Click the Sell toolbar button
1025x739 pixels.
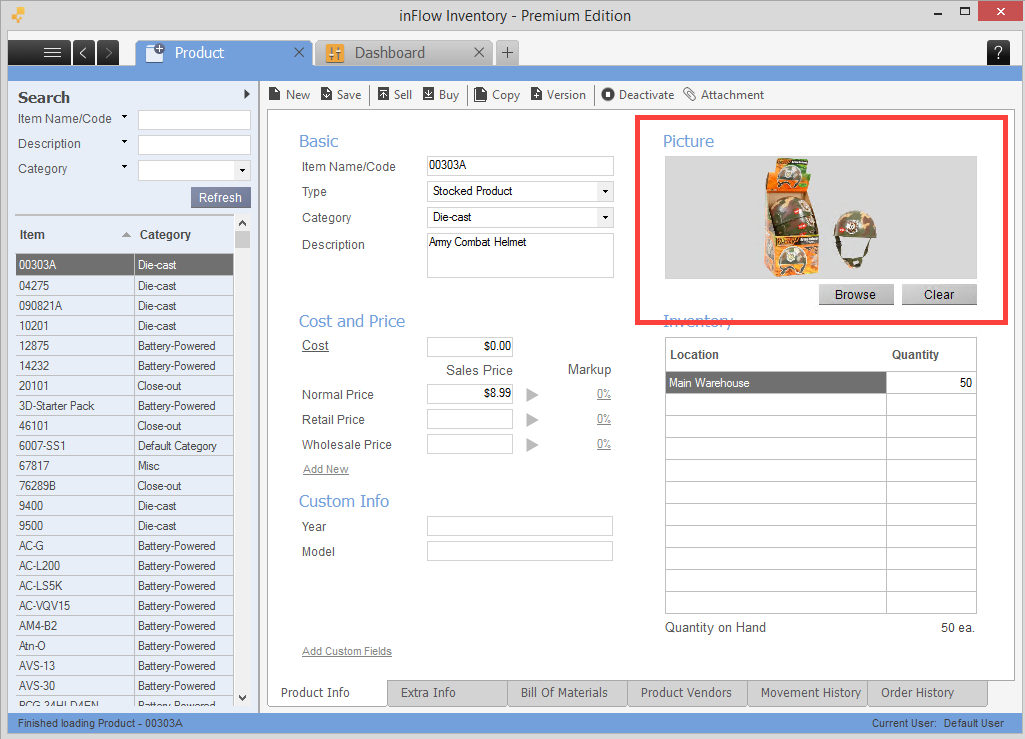tap(395, 95)
